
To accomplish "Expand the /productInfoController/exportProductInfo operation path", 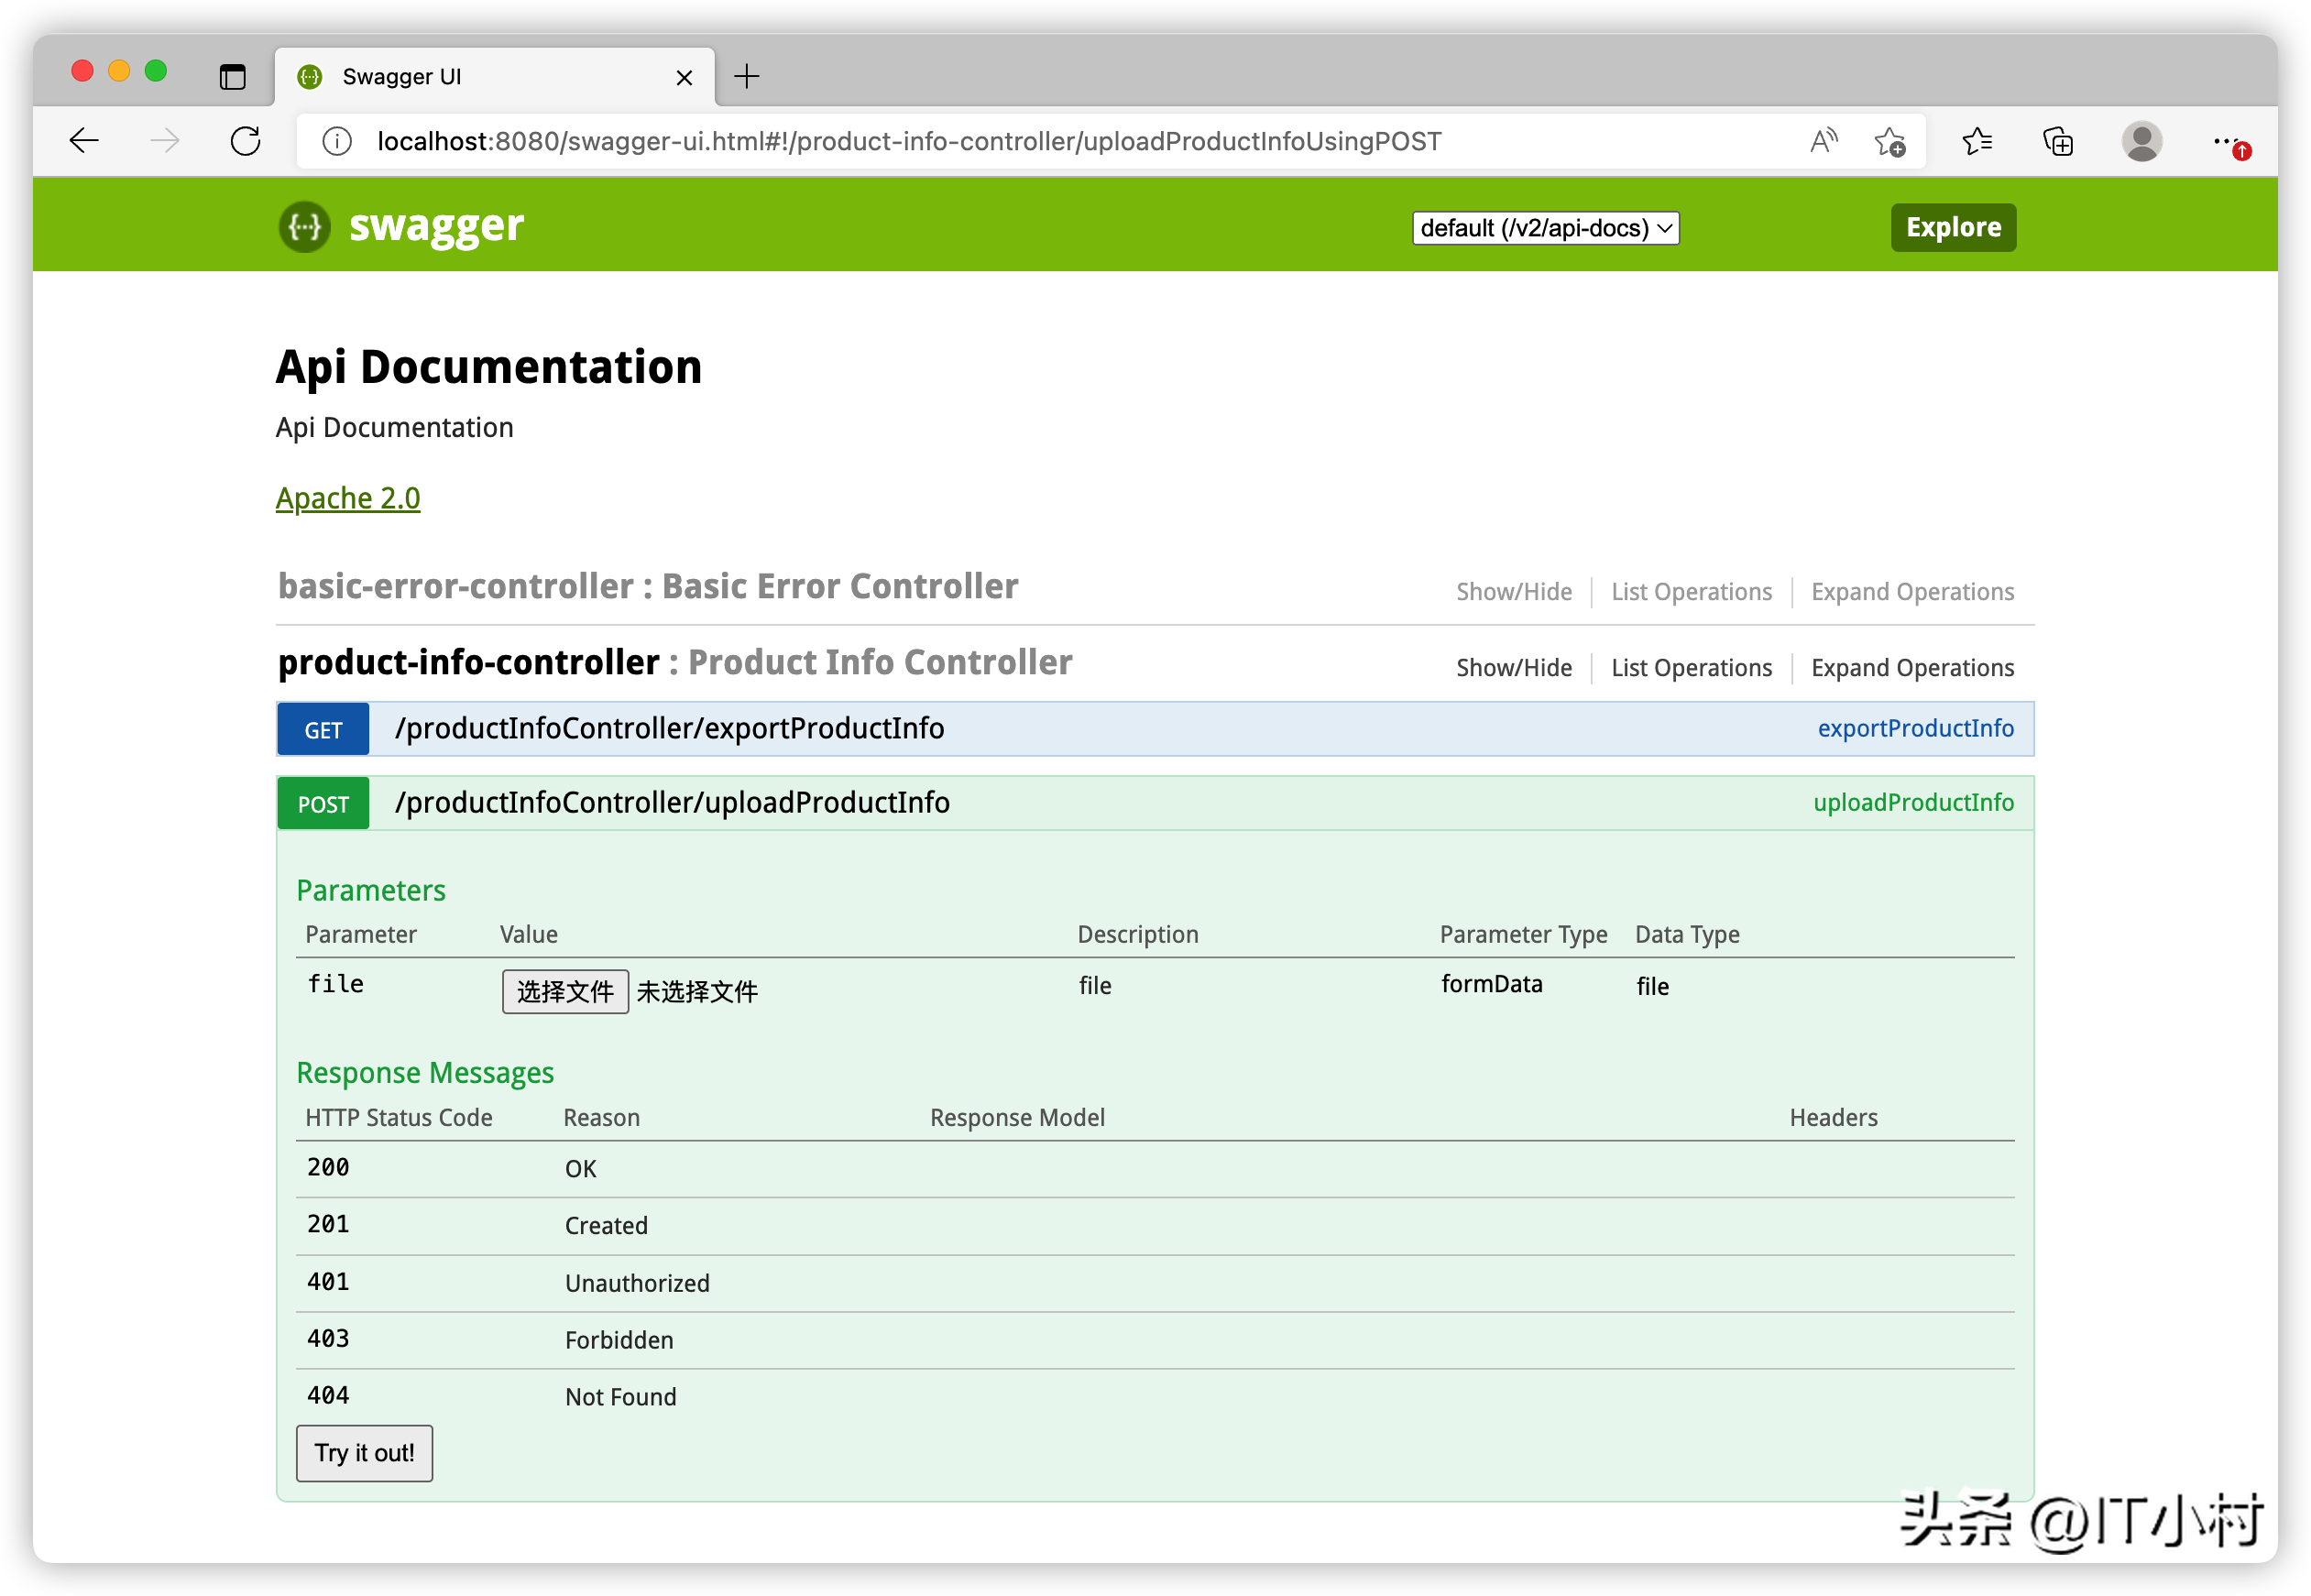I will (669, 729).
